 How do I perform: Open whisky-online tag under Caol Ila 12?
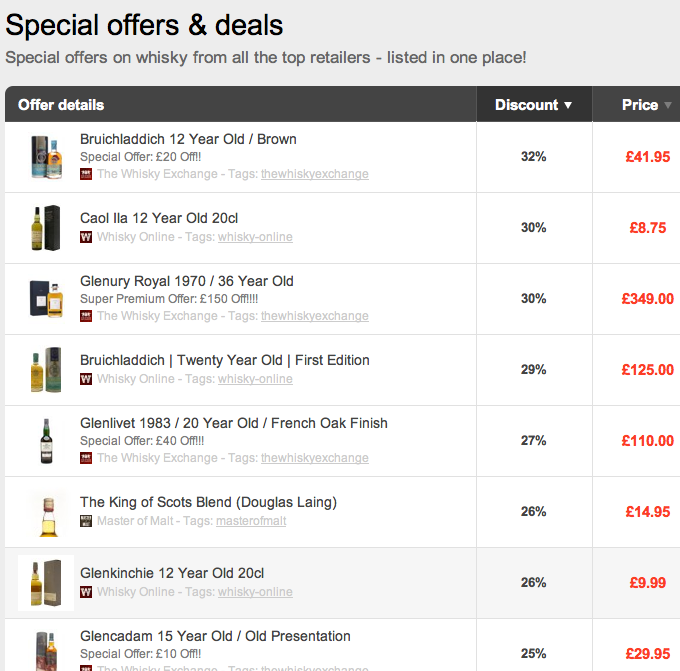255,237
